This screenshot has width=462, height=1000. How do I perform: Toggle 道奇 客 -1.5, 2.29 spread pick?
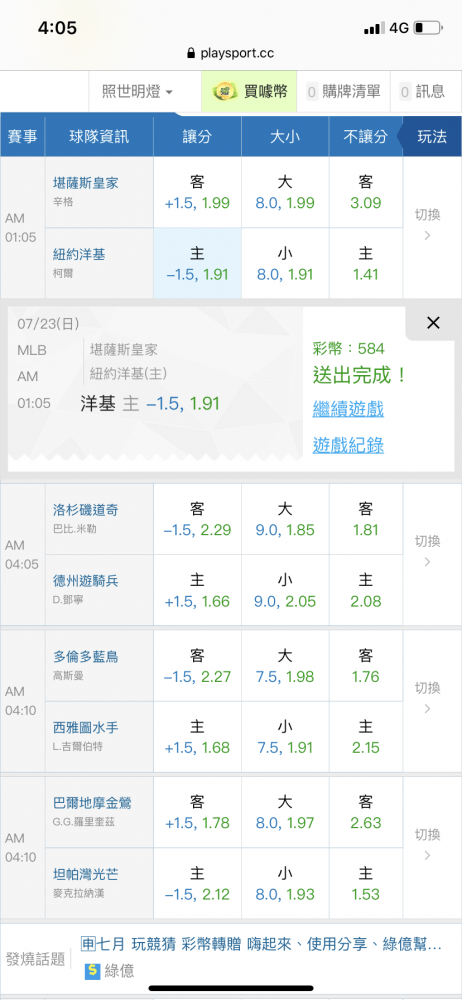point(197,519)
